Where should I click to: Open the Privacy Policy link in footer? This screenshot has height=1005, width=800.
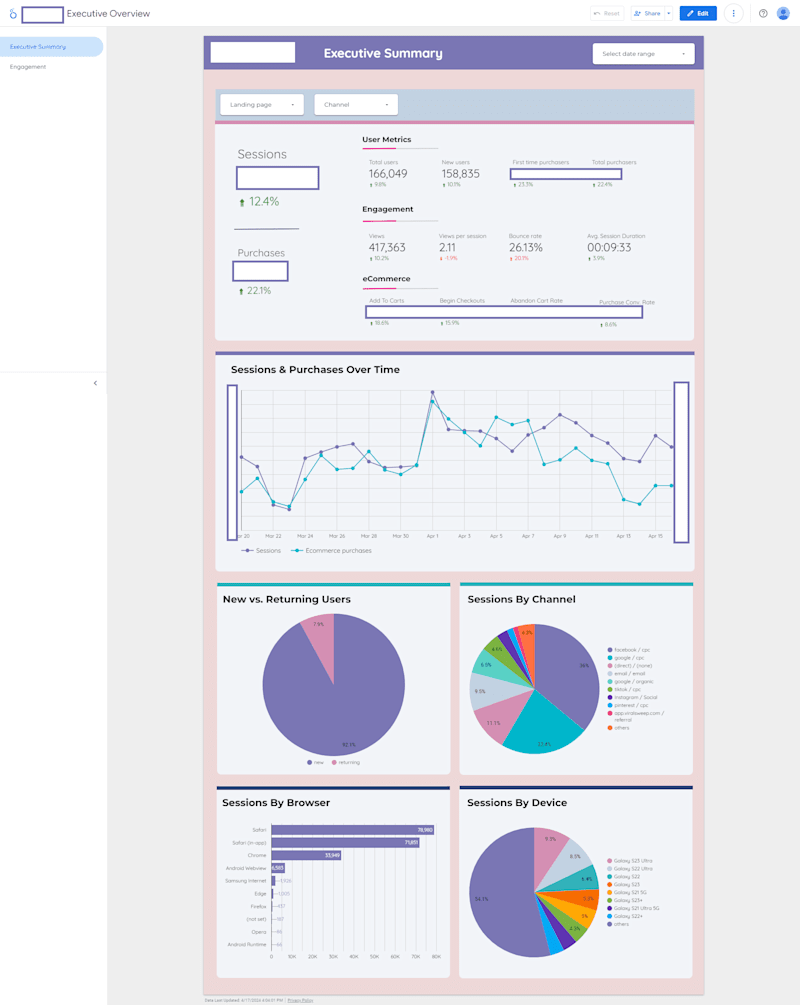click(300, 1001)
